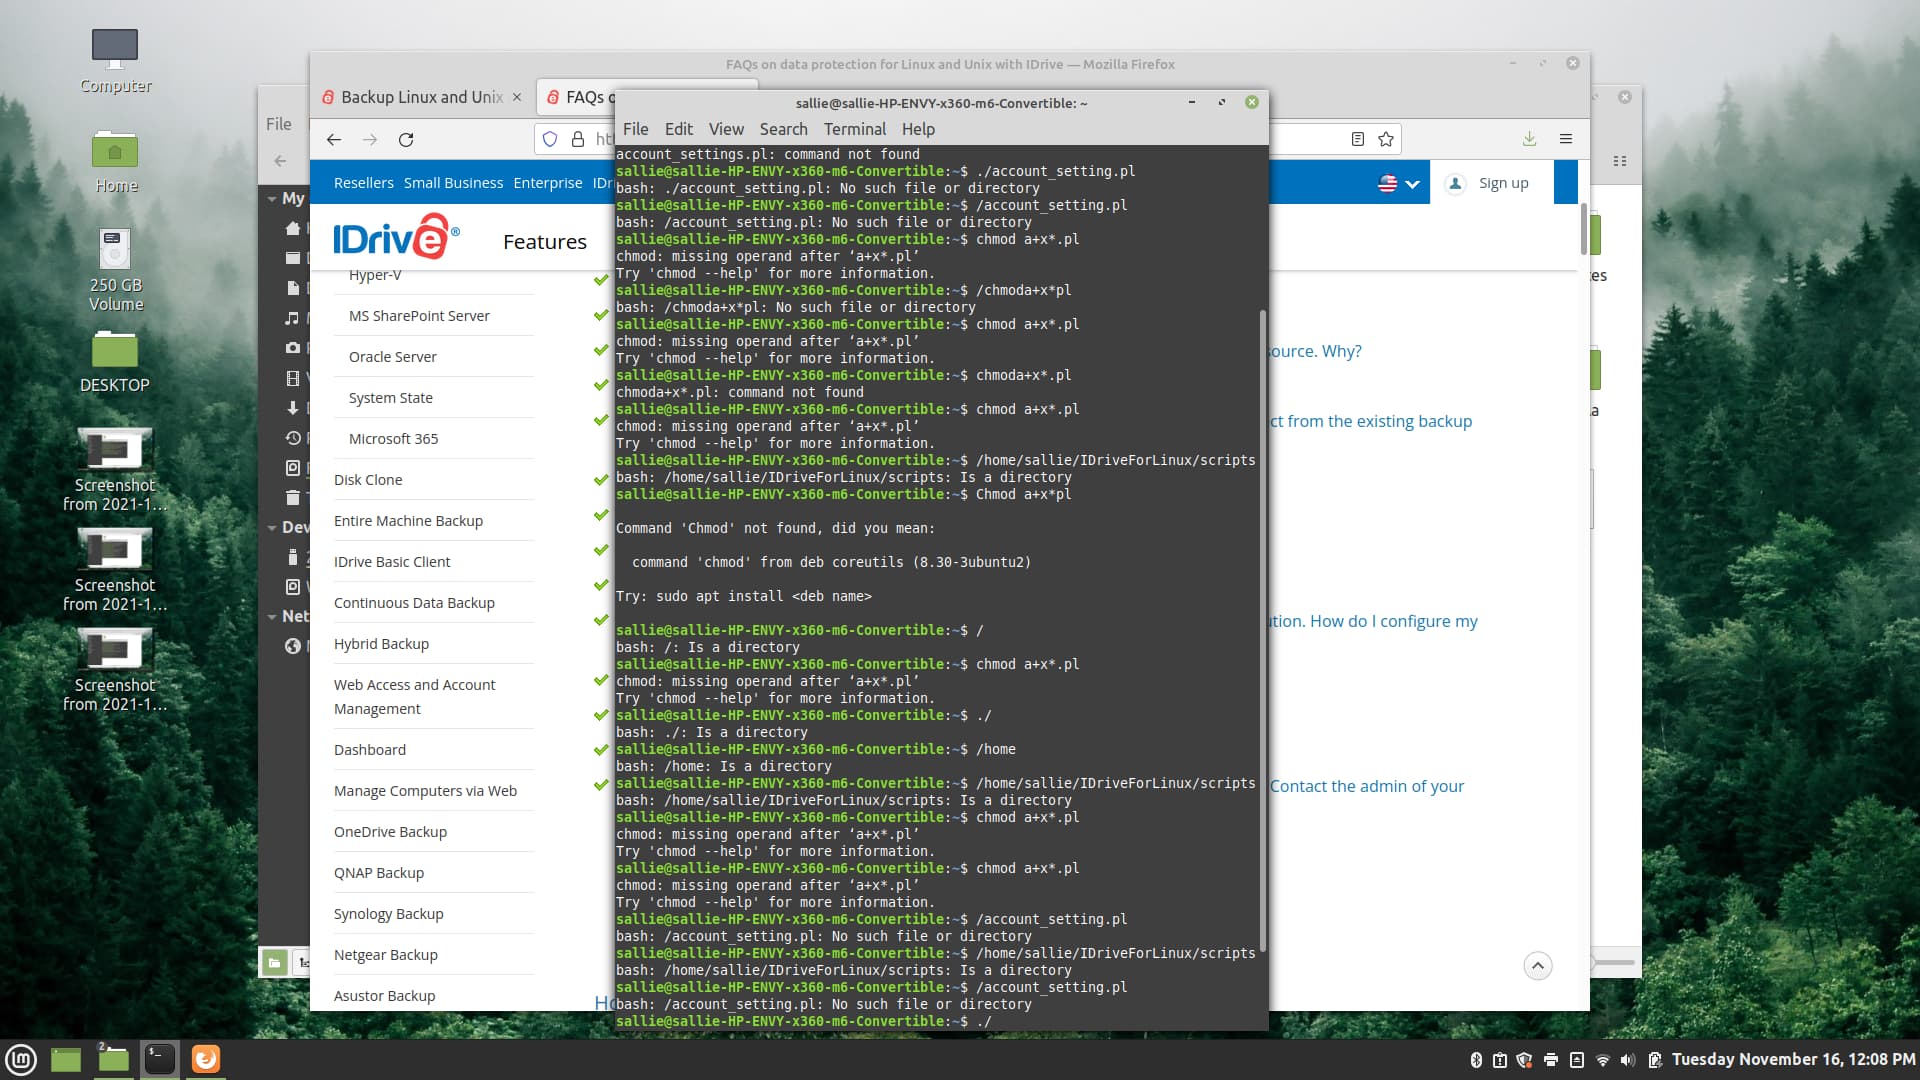Collapse My Computer section in file manager
Image resolution: width=1920 pixels, height=1080 pixels.
pos(272,199)
